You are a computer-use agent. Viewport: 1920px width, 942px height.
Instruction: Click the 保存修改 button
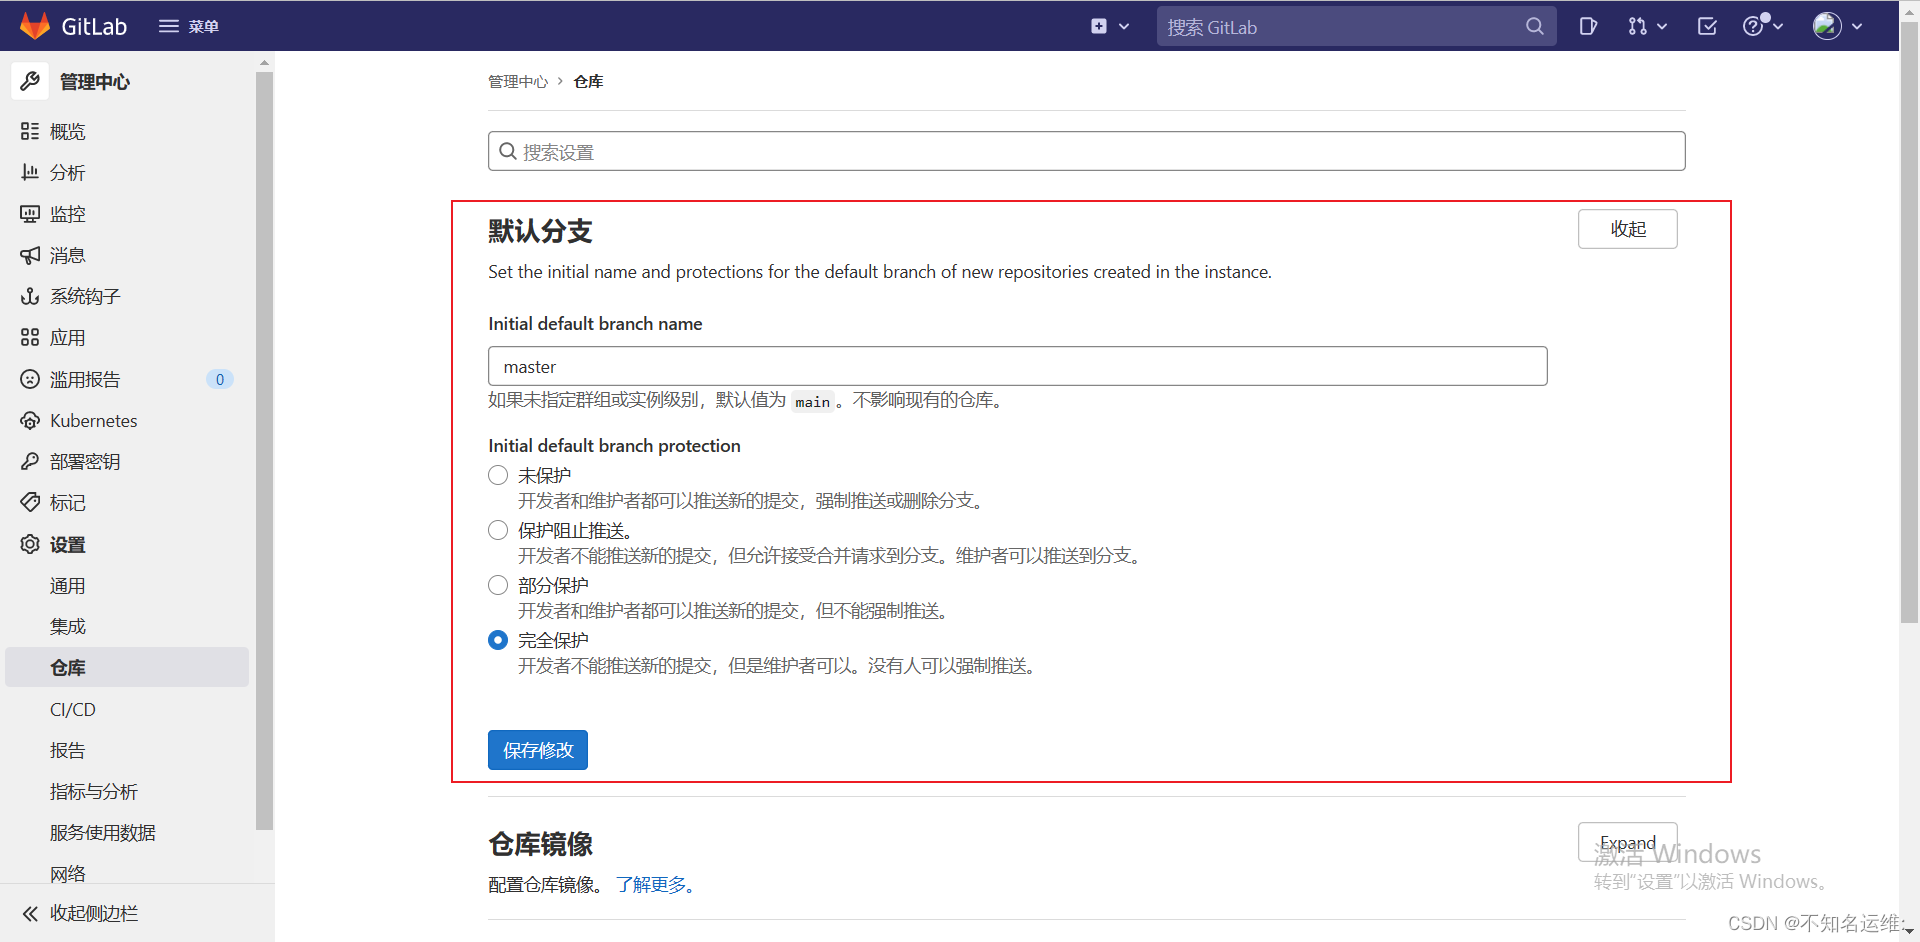538,750
